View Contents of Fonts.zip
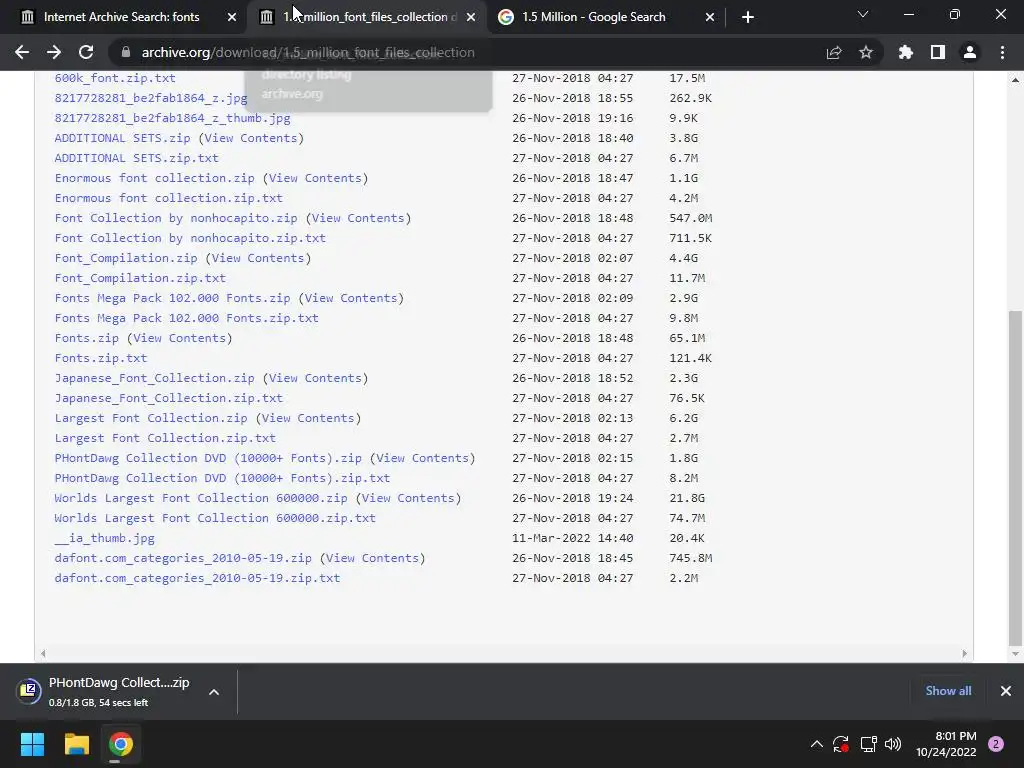This screenshot has height=768, width=1024. click(x=180, y=338)
